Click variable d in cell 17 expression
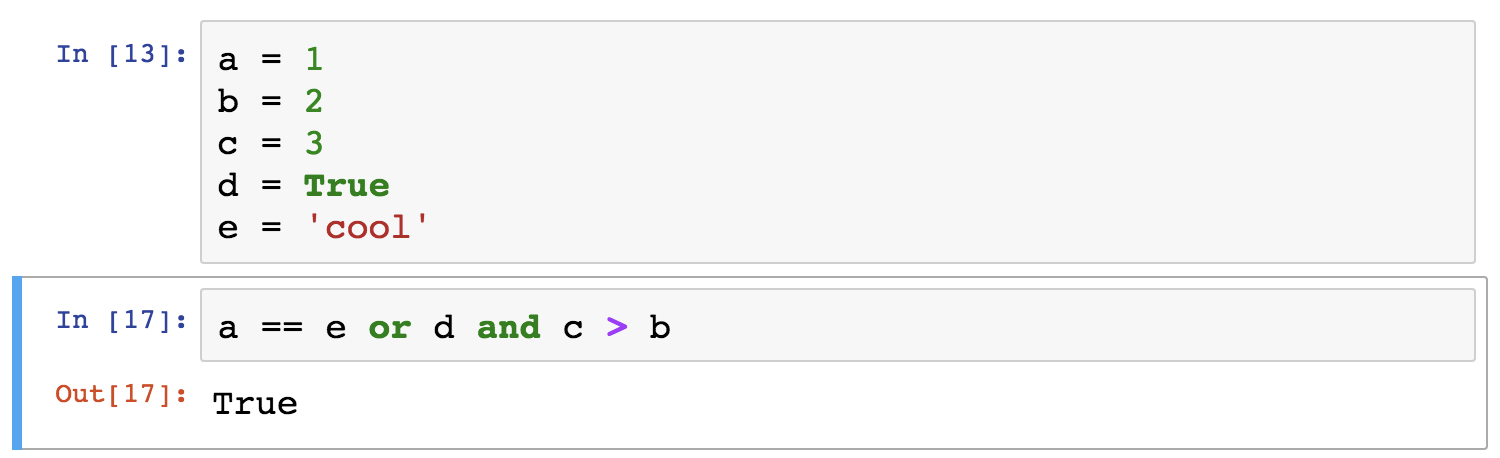This screenshot has width=1500, height=458. pyautogui.click(x=444, y=327)
